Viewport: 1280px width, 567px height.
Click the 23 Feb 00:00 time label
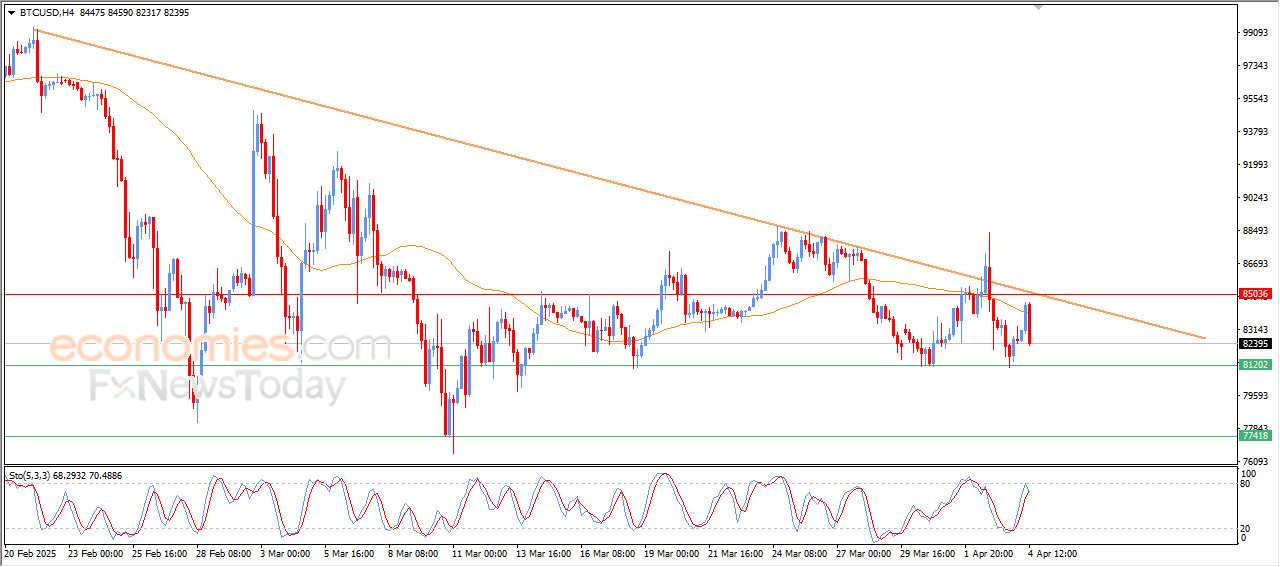coord(95,552)
